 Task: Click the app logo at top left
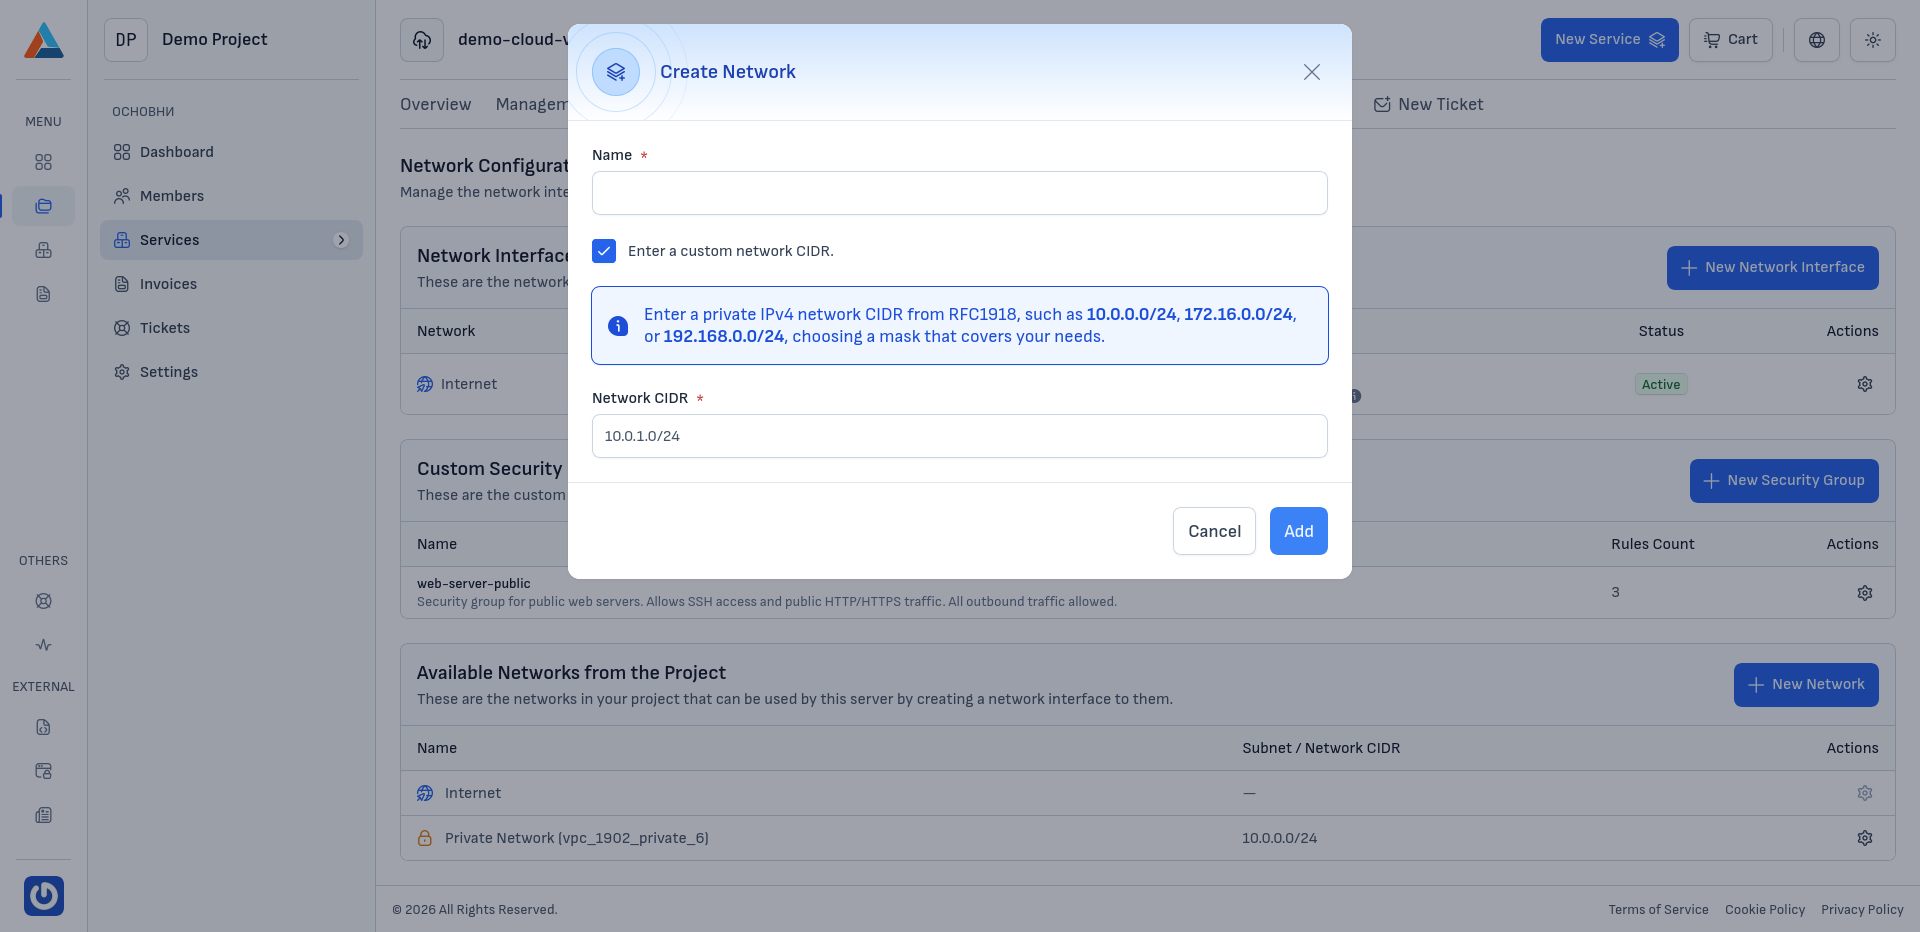pyautogui.click(x=44, y=40)
